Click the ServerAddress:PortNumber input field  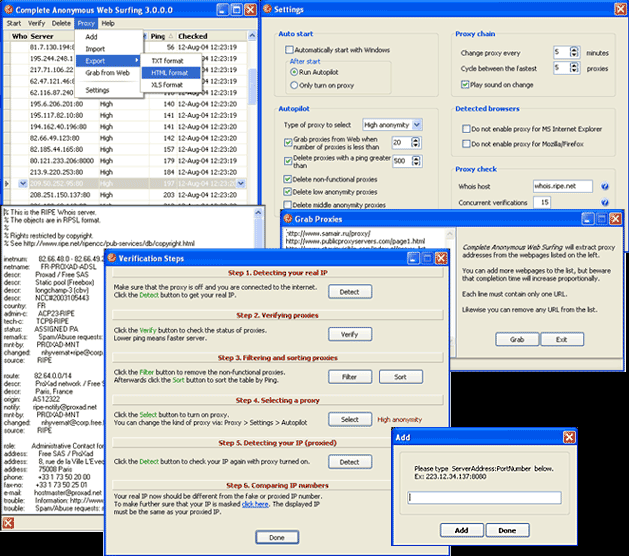pos(484,497)
